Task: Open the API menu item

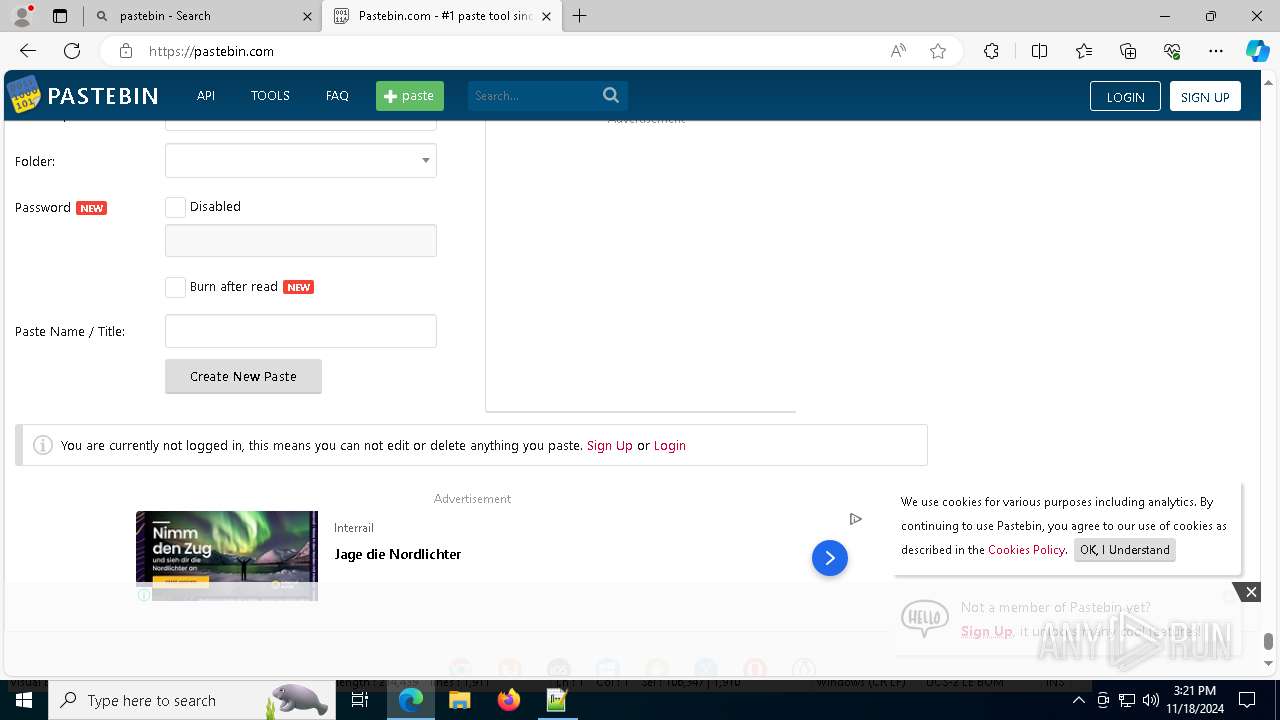Action: point(206,96)
